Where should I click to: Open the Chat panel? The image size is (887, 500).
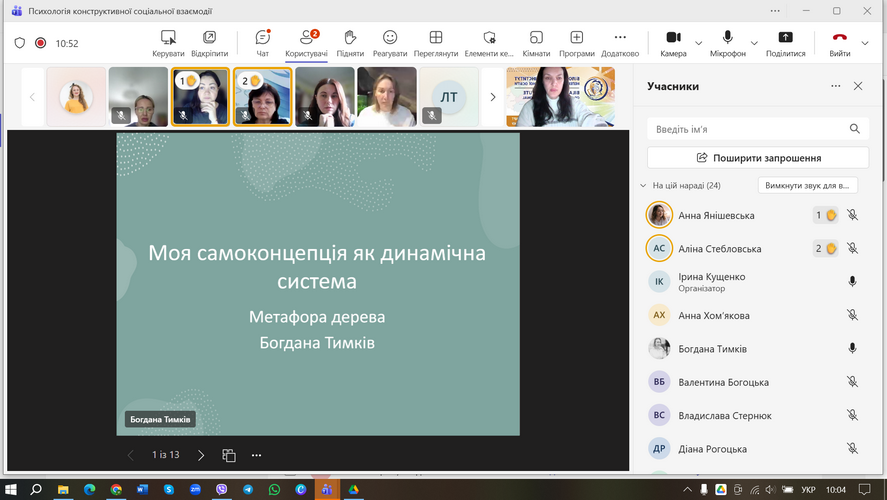pyautogui.click(x=262, y=43)
